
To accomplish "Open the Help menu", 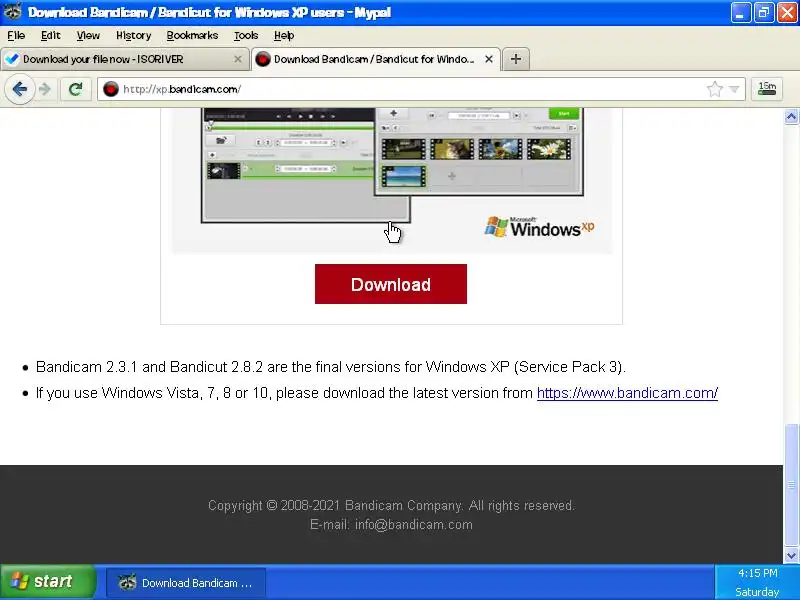I will point(284,35).
